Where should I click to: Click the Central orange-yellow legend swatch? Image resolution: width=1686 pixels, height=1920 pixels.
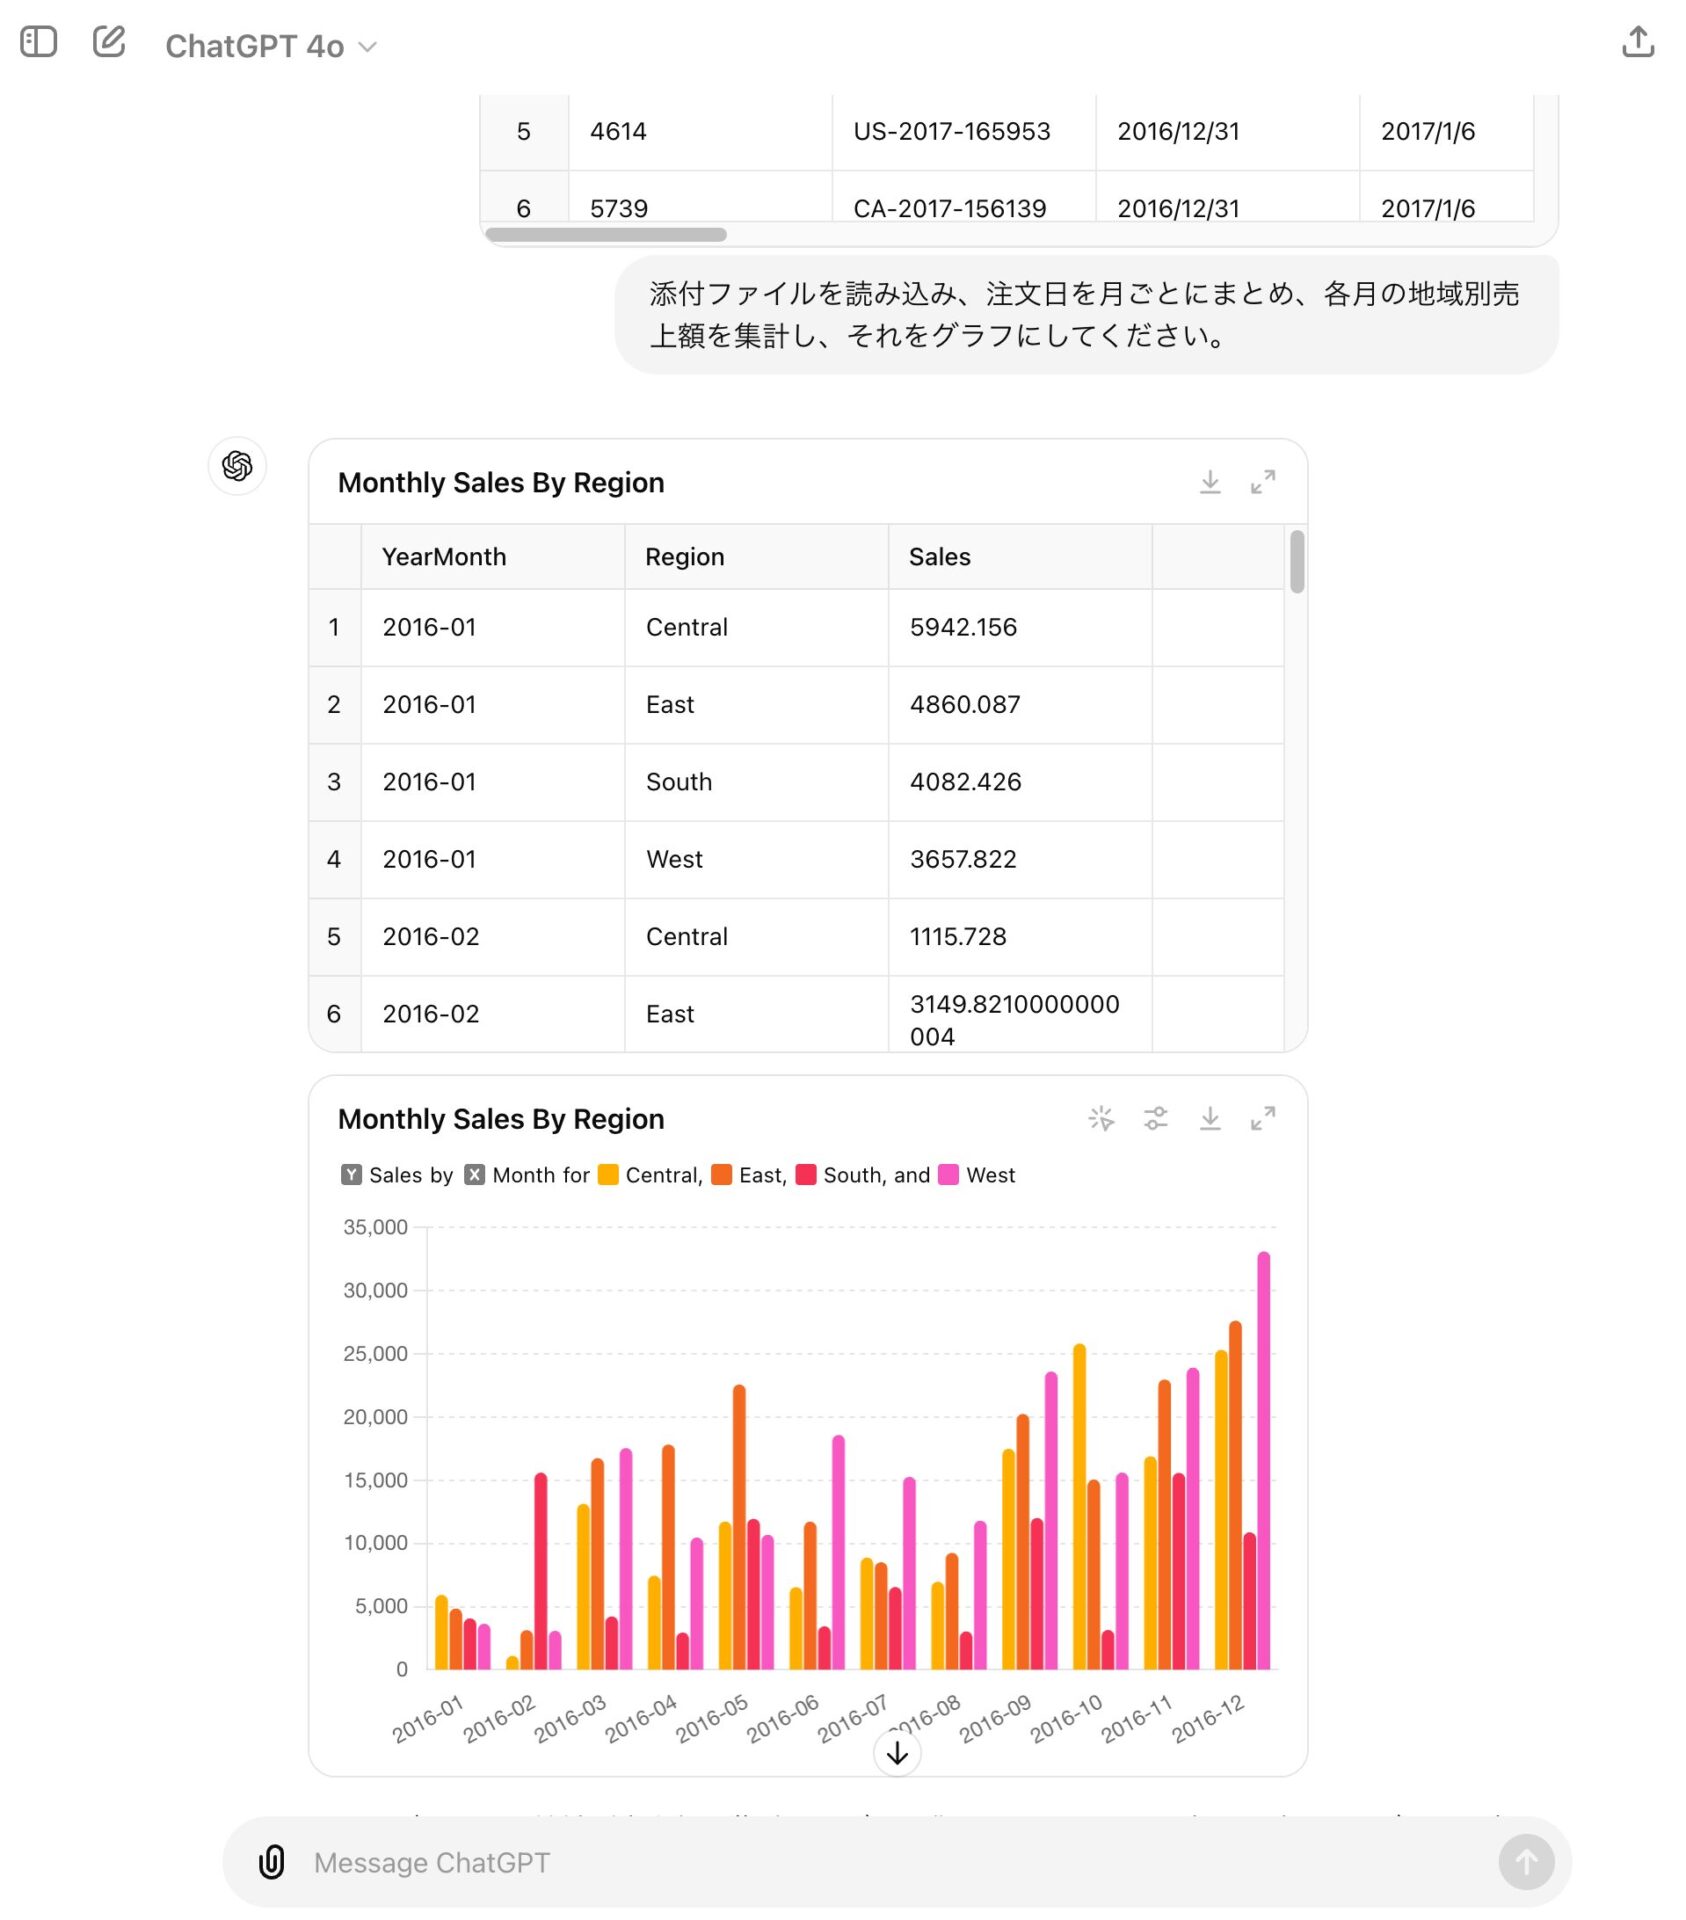tap(608, 1175)
